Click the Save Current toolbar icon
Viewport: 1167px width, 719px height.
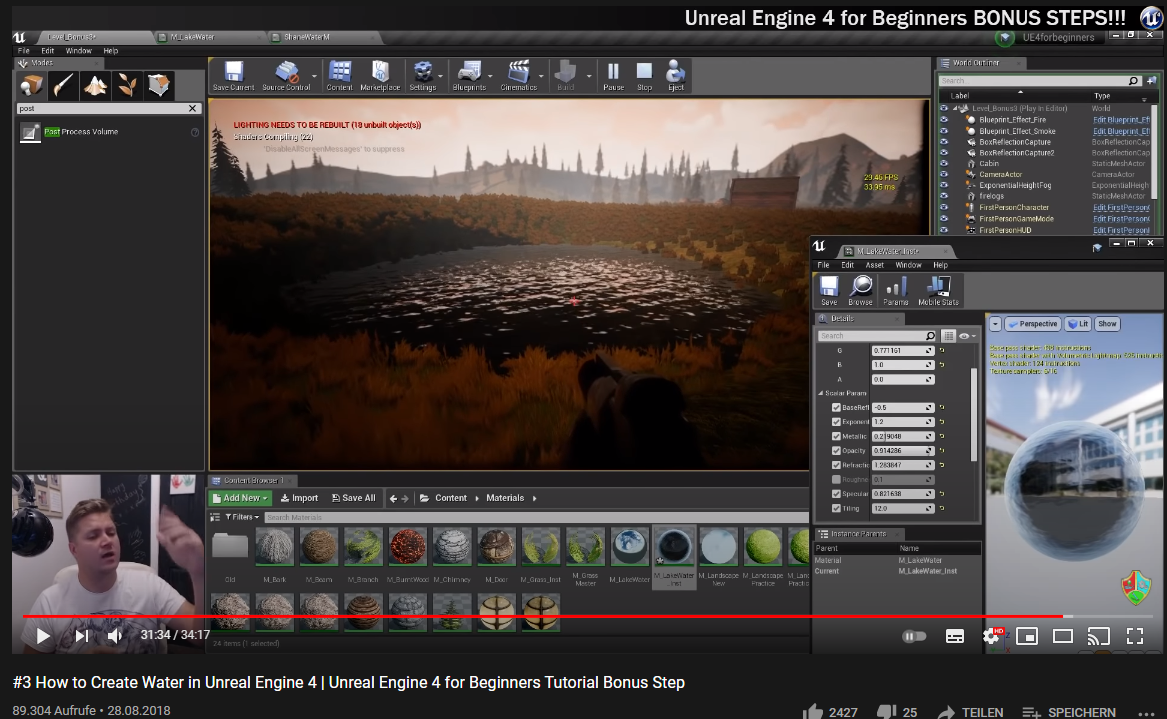point(233,75)
